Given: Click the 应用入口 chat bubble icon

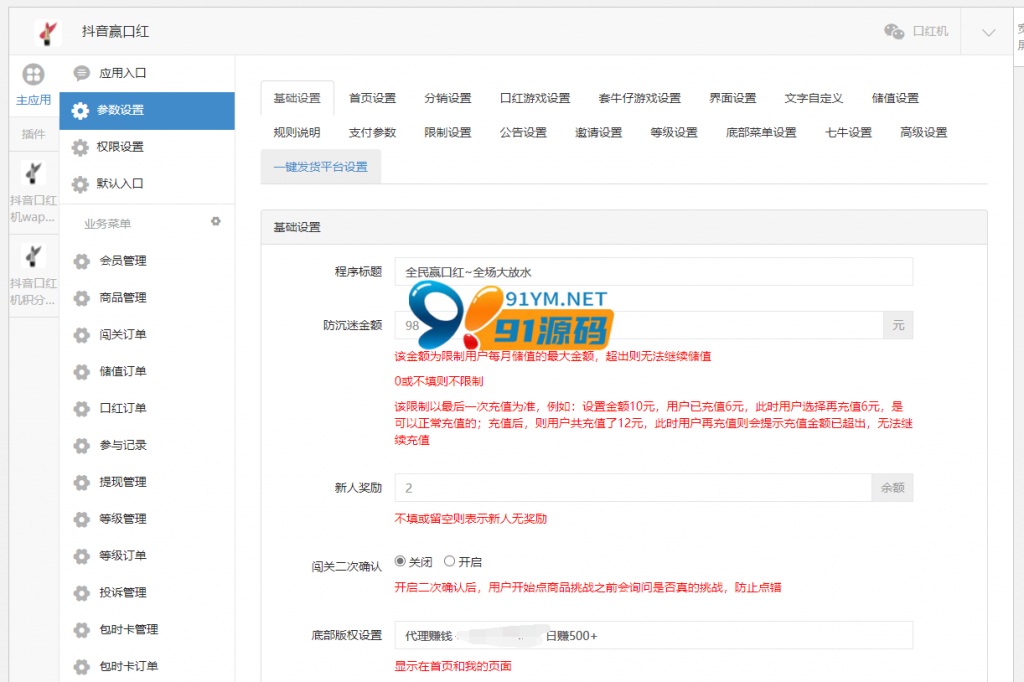Looking at the screenshot, I should 82,73.
